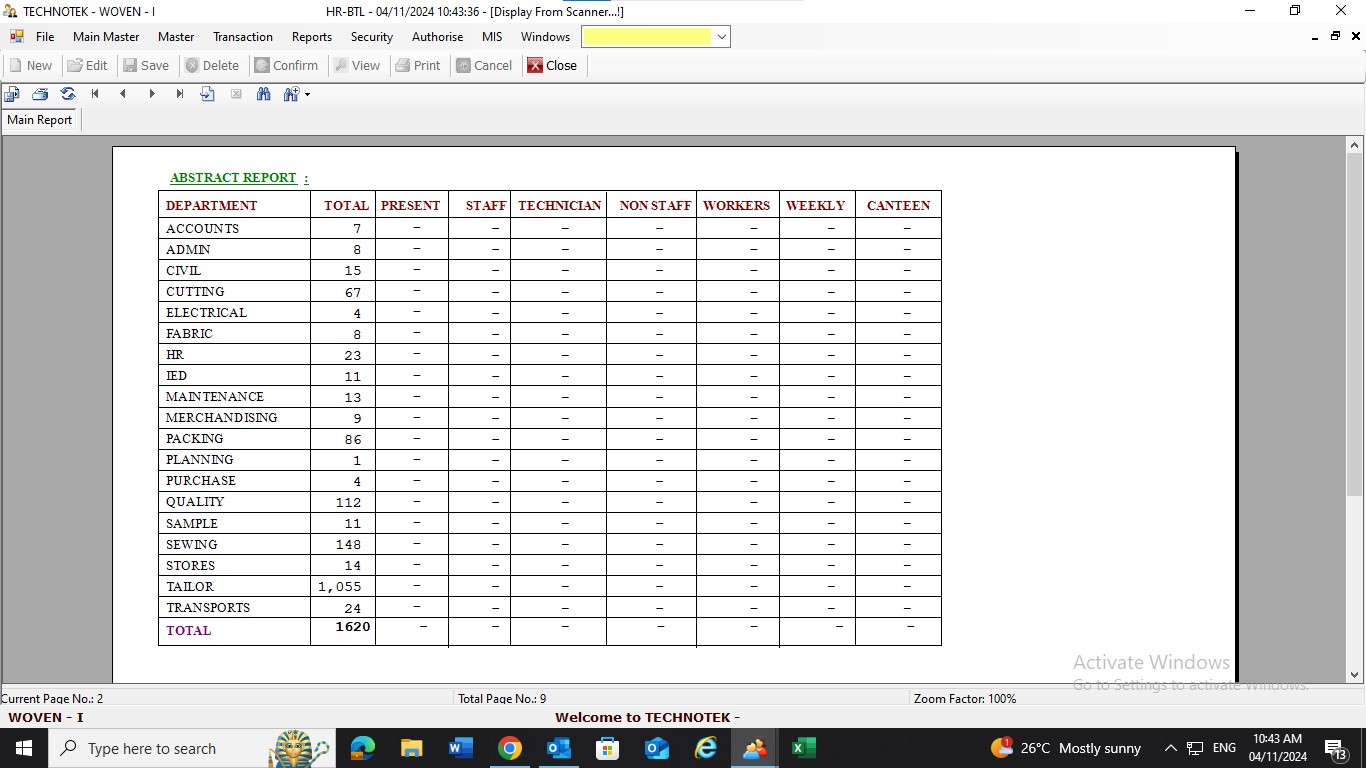Open the yellow combo box dropdown
Screen dimensions: 1366x768
click(721, 37)
